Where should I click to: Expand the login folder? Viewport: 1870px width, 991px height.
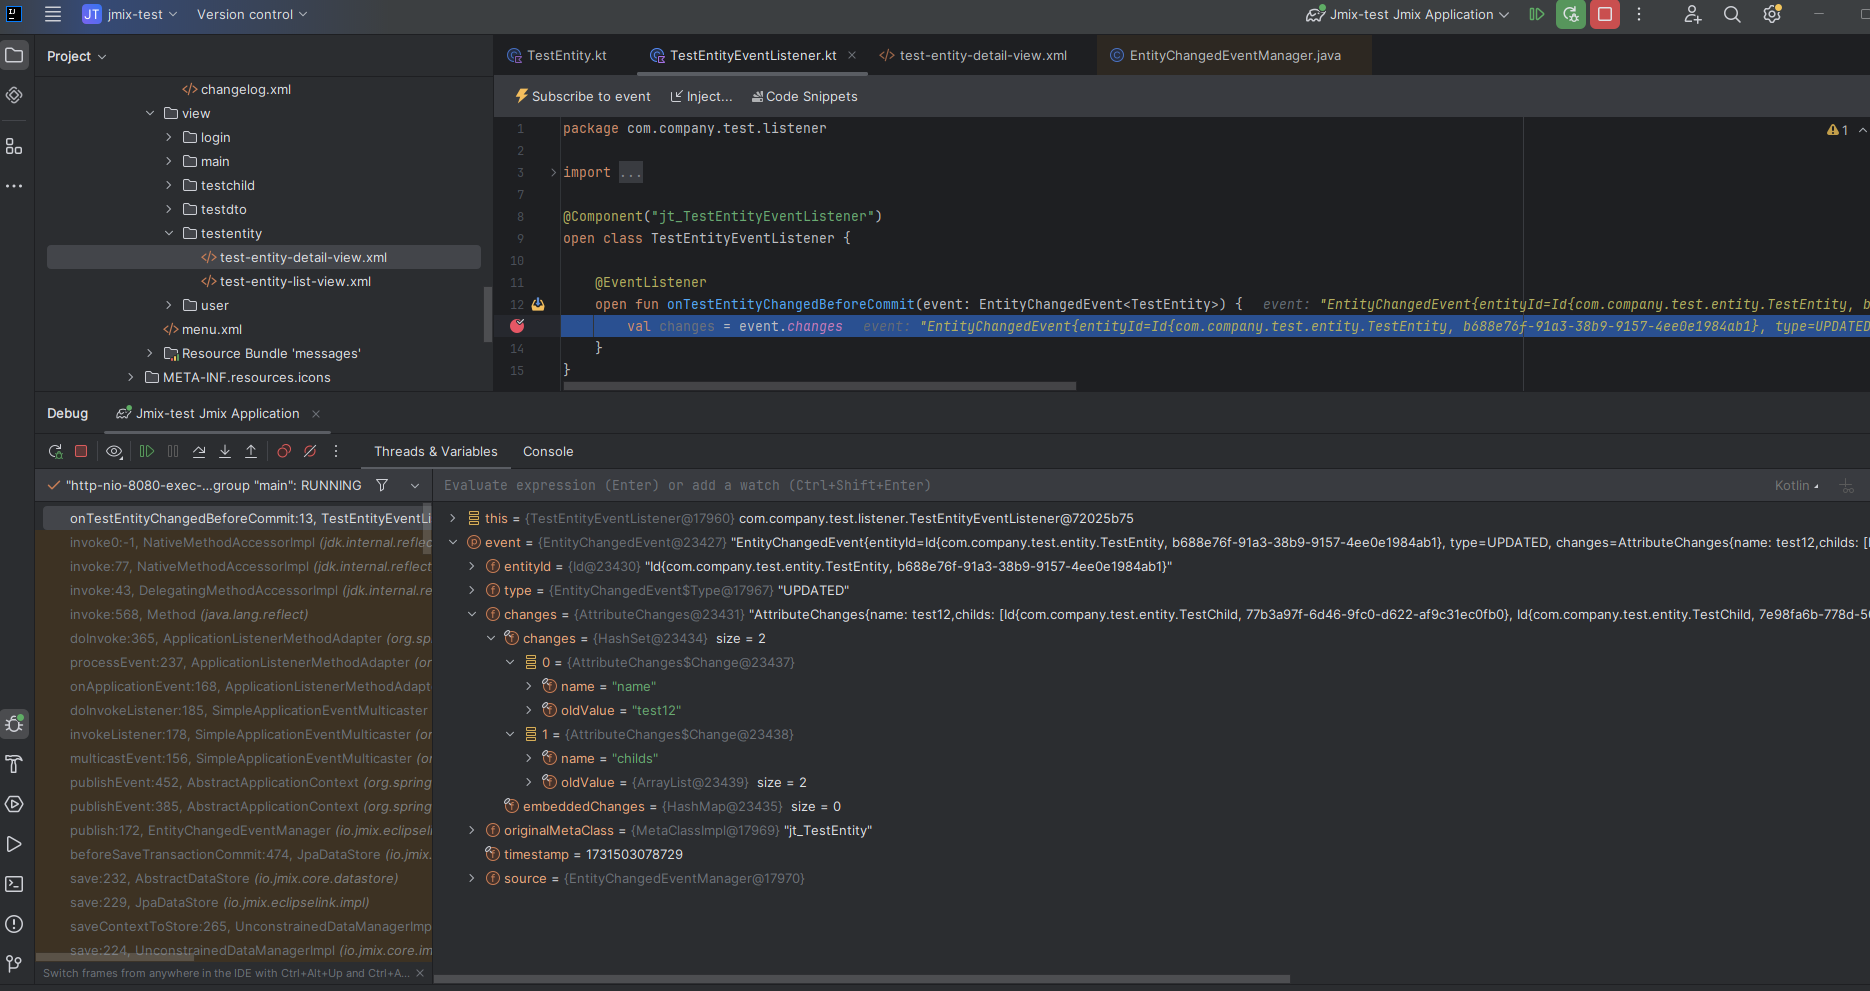tap(169, 137)
